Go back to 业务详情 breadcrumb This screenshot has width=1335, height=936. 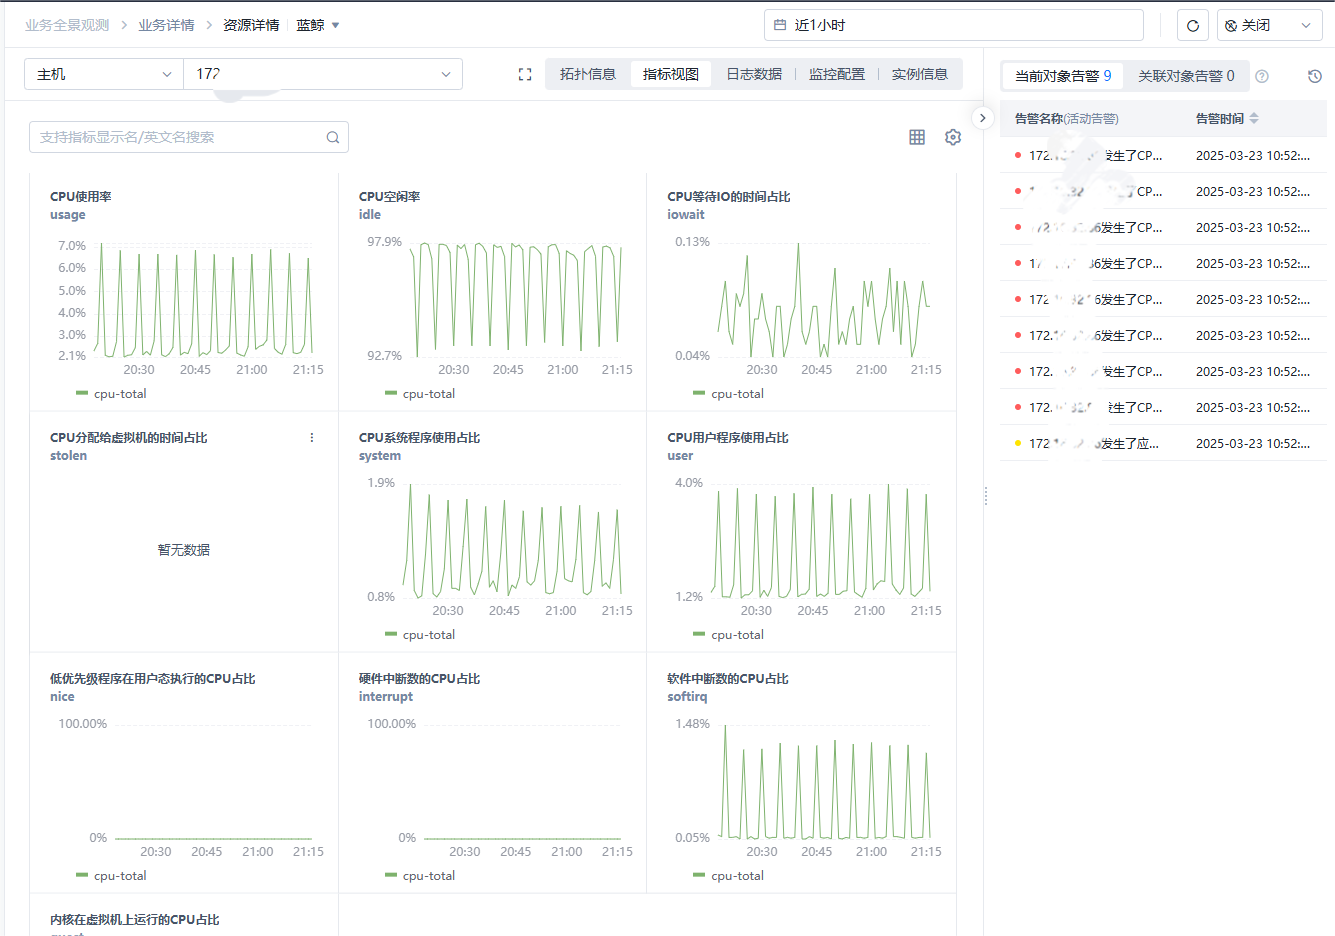[x=166, y=25]
